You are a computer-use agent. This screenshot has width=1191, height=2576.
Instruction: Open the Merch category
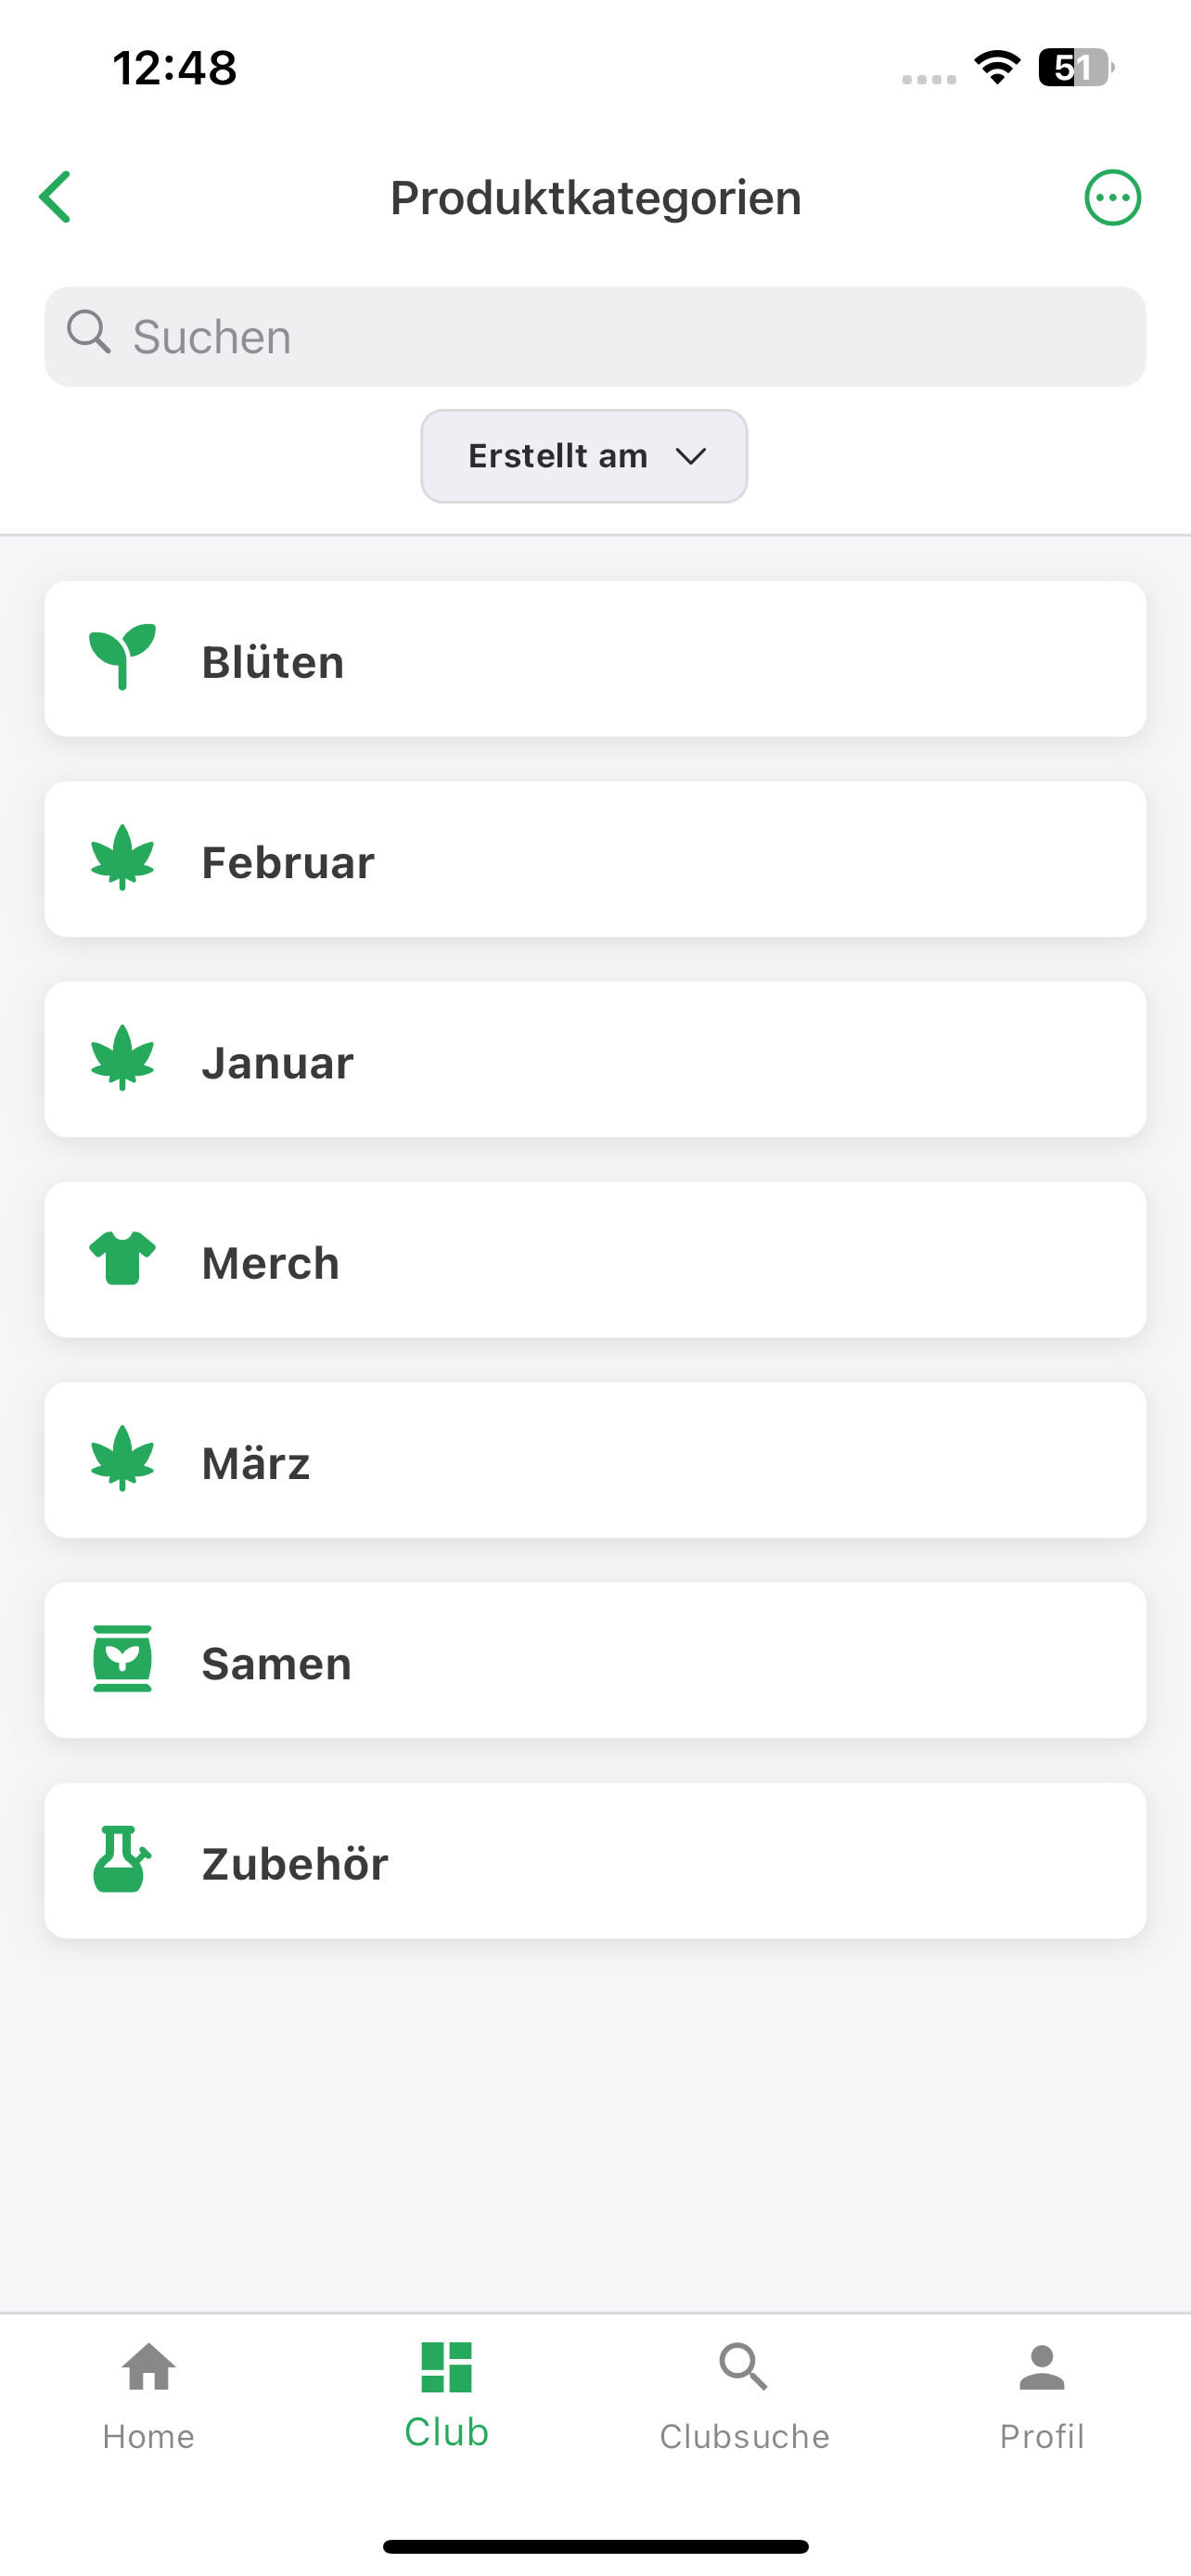595,1260
